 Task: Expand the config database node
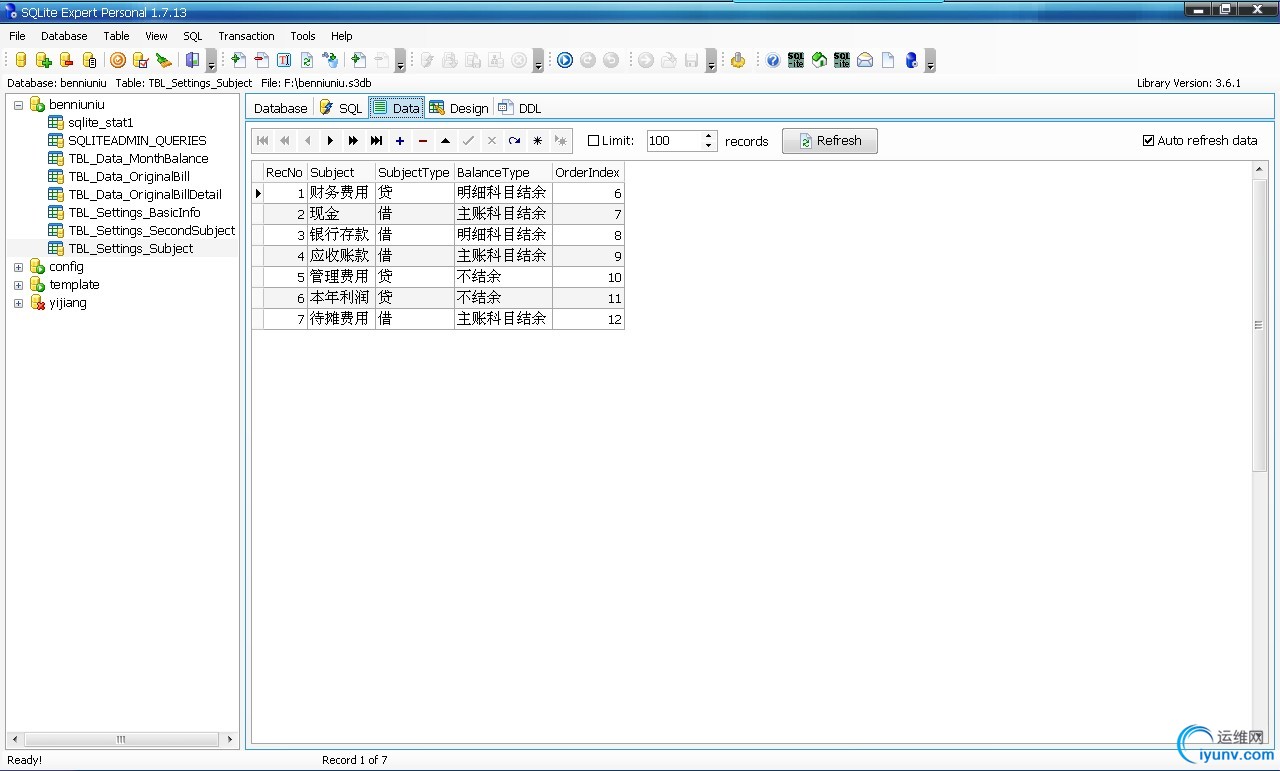coord(18,267)
